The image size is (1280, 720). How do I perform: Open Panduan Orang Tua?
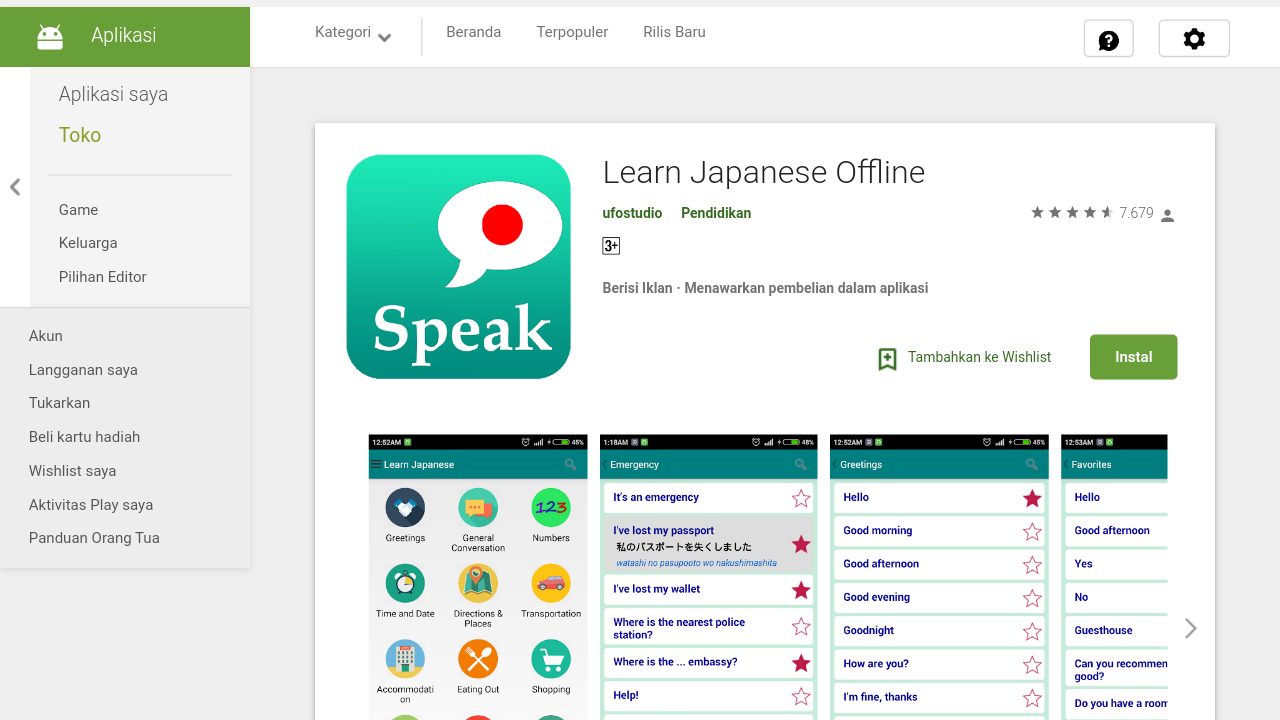(94, 538)
